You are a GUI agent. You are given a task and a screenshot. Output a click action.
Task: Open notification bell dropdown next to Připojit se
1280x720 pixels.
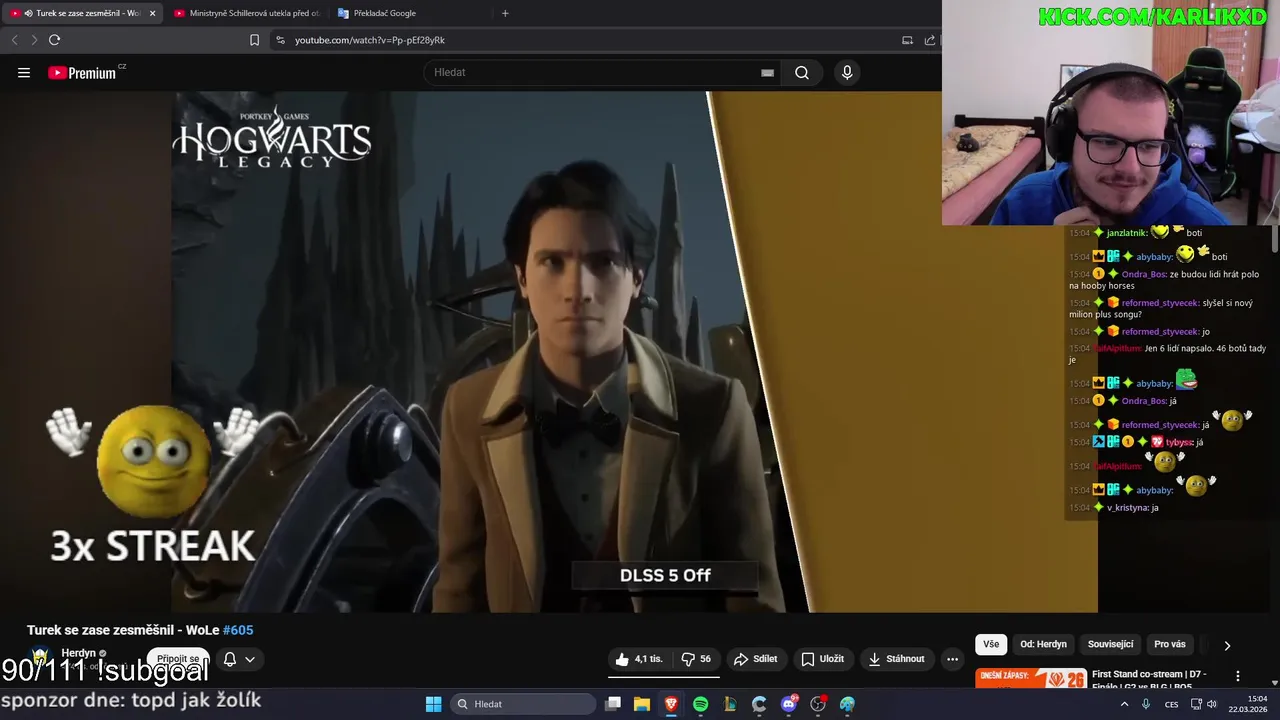[239, 659]
